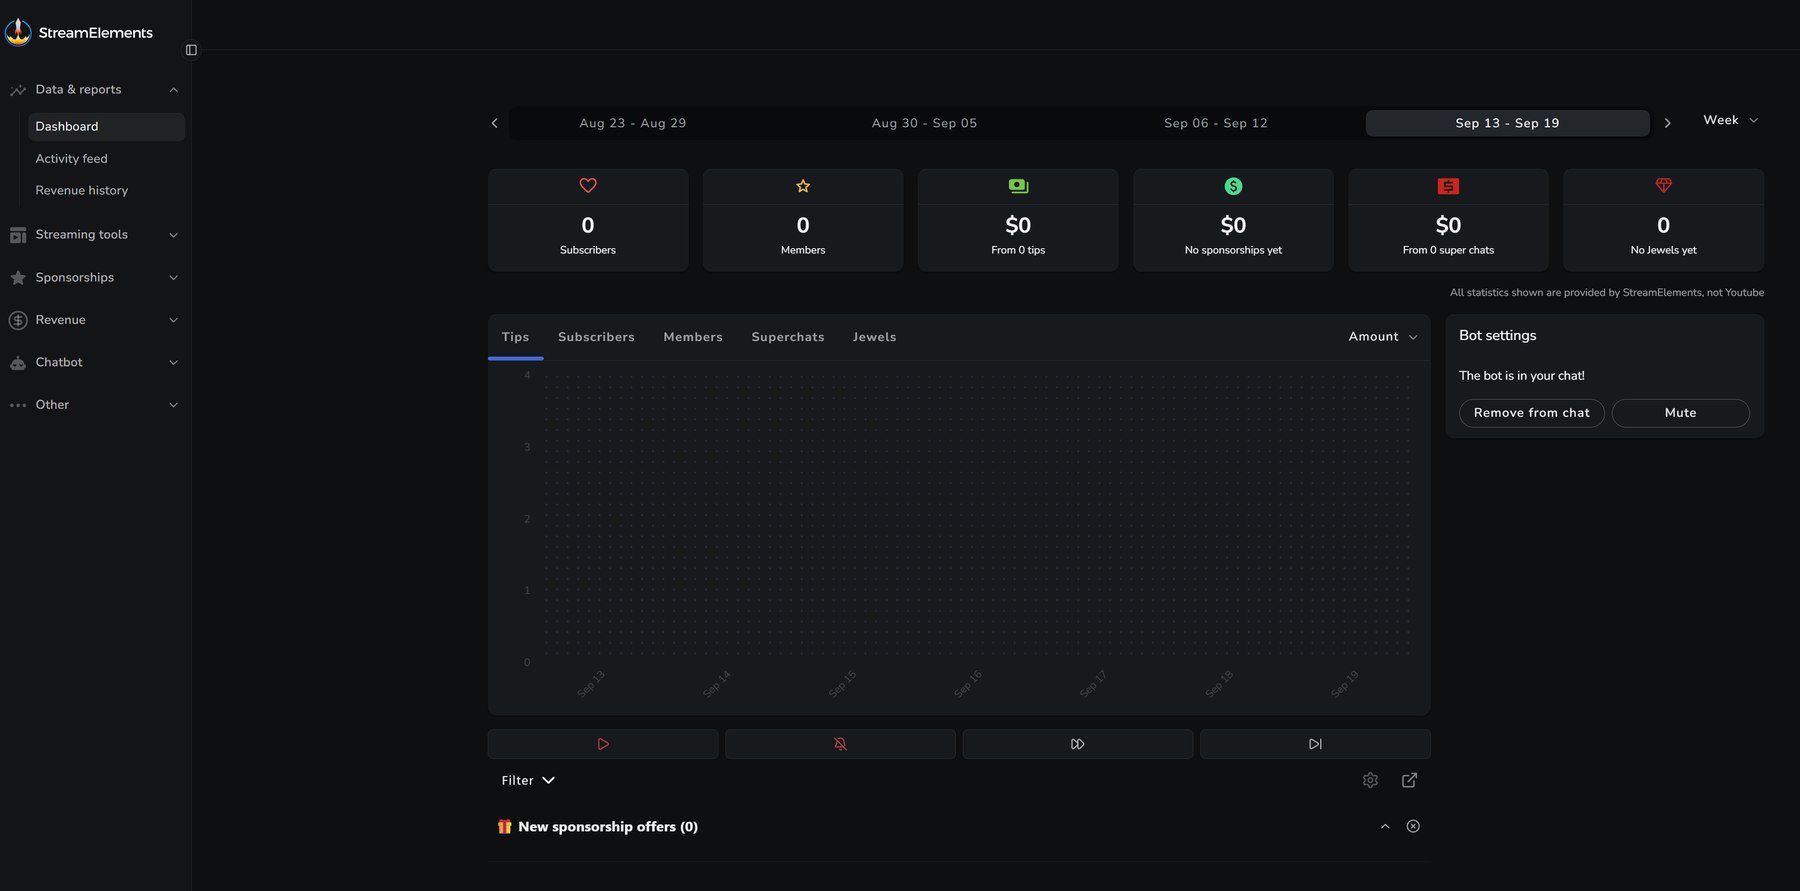Select the Sep 13 - Sep 19 range
The width and height of the screenshot is (1800, 891).
click(x=1507, y=123)
